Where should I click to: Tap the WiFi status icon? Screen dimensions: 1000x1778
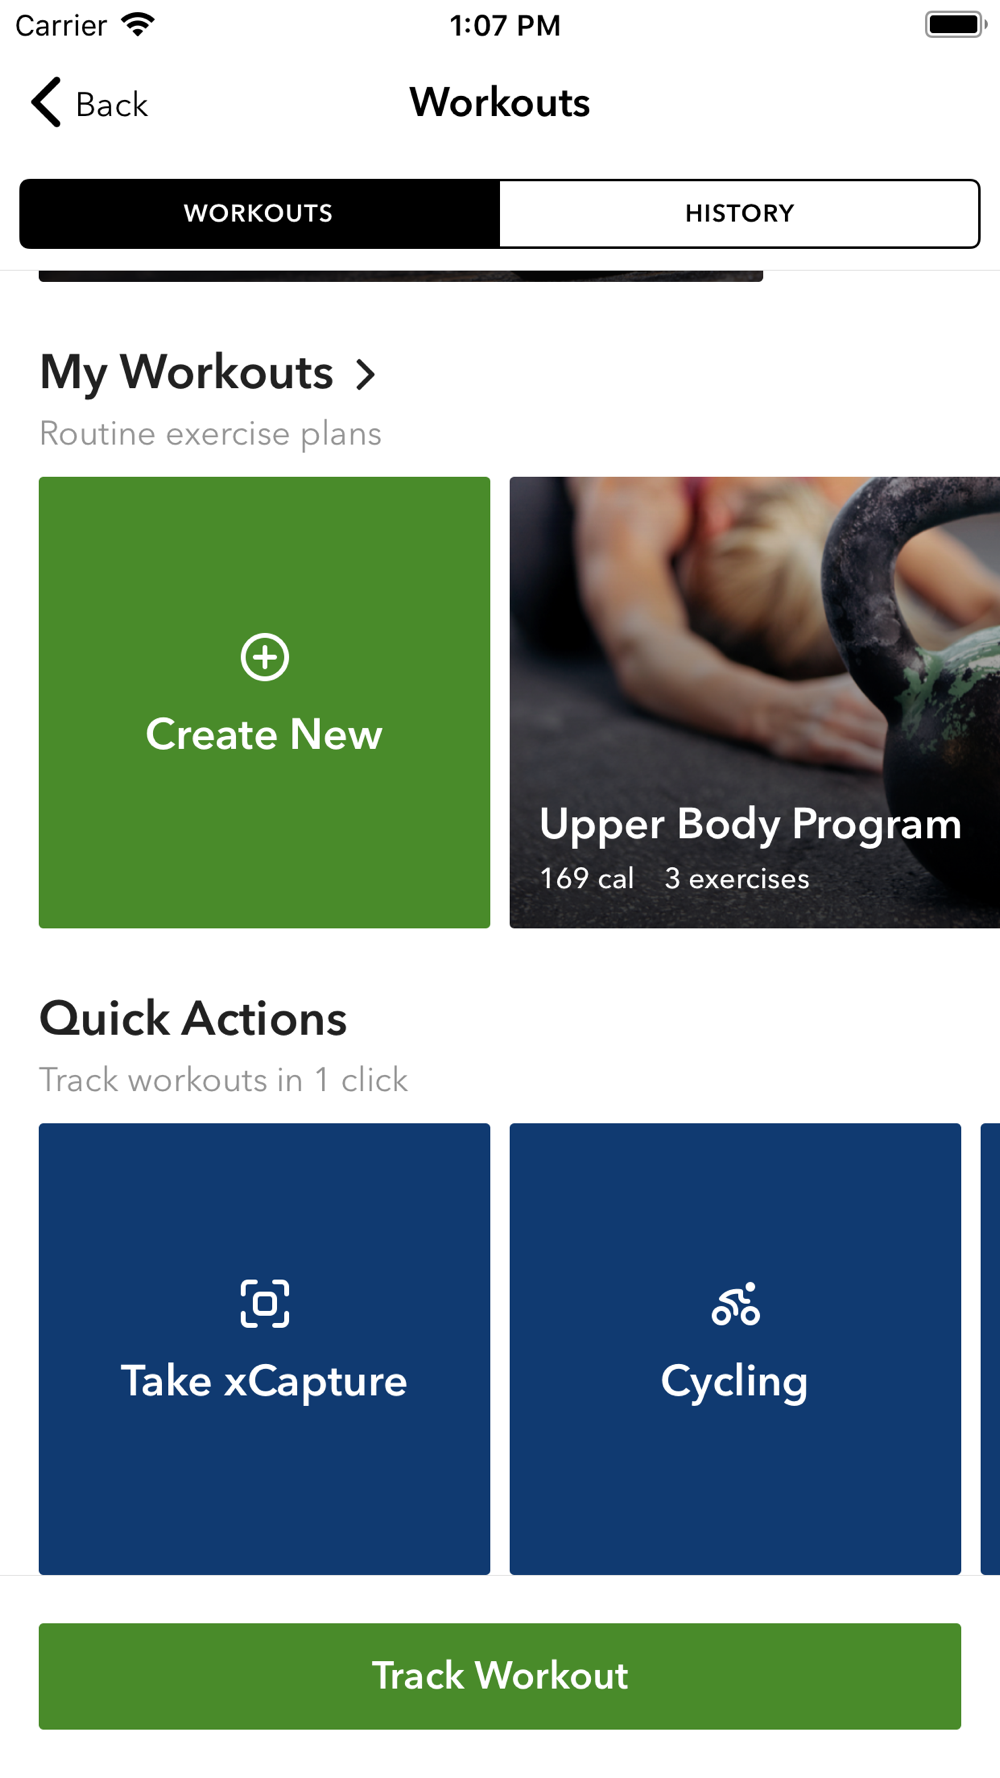138,24
